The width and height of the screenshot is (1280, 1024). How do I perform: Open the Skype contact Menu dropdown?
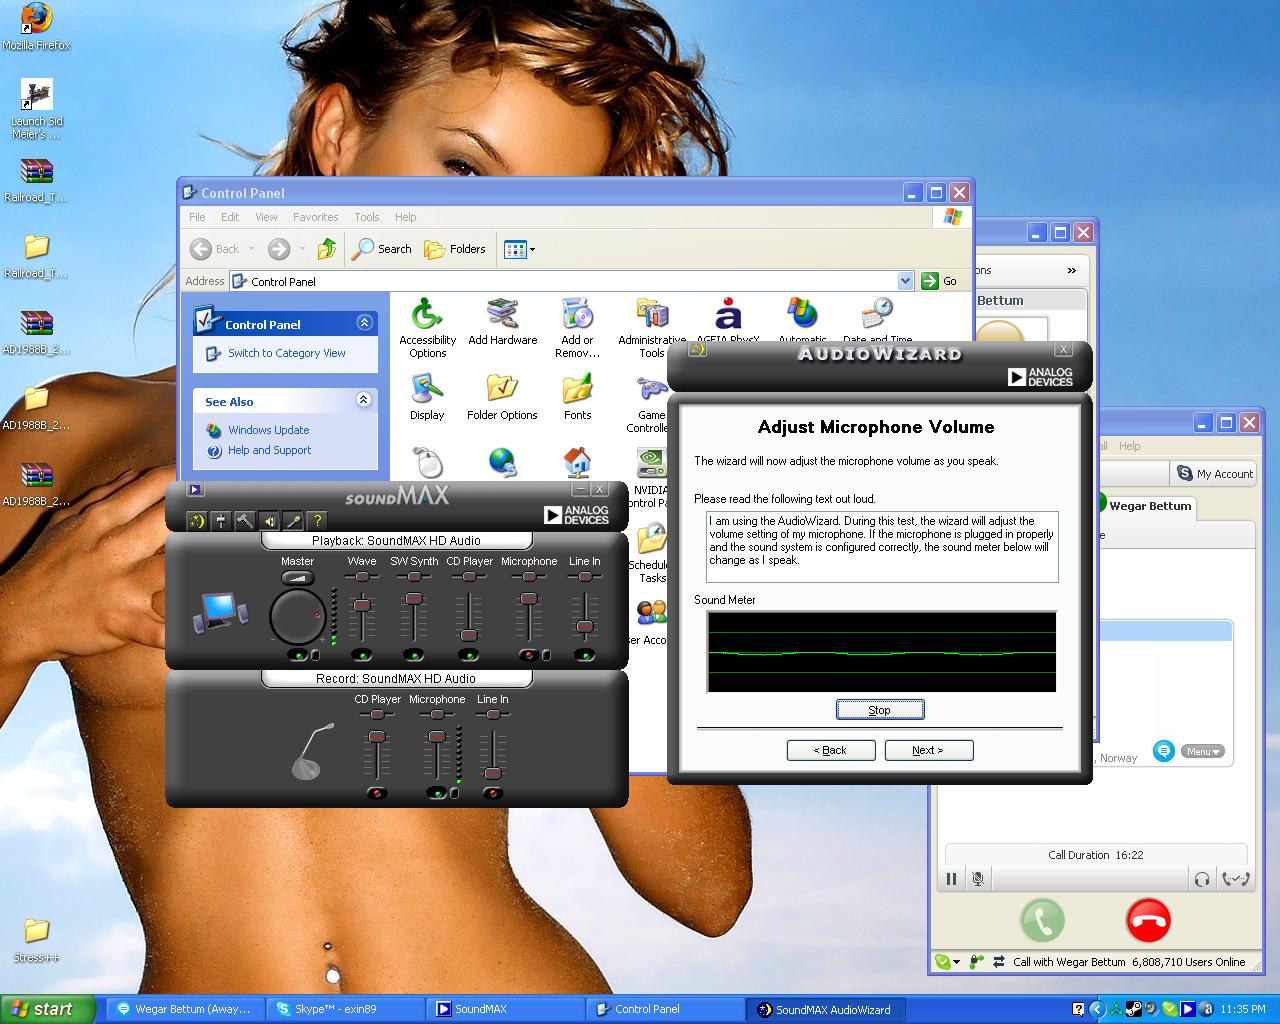[1202, 751]
